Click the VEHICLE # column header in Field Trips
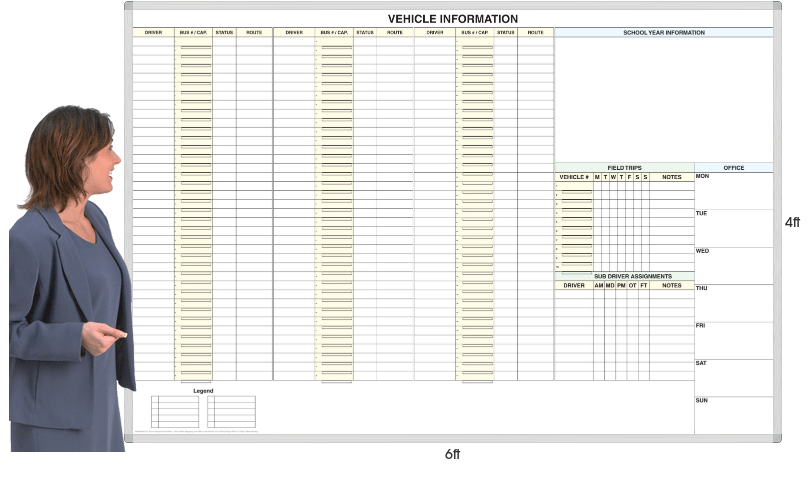This screenshot has height=479, width=809. coord(574,177)
